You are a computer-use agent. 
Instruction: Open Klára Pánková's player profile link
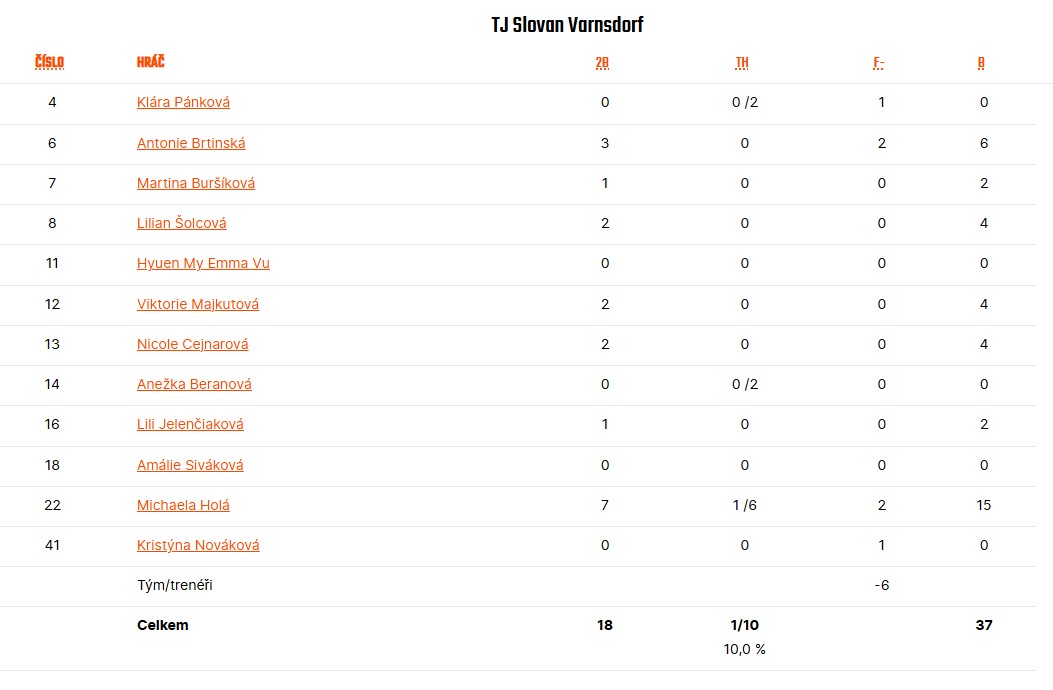(183, 102)
